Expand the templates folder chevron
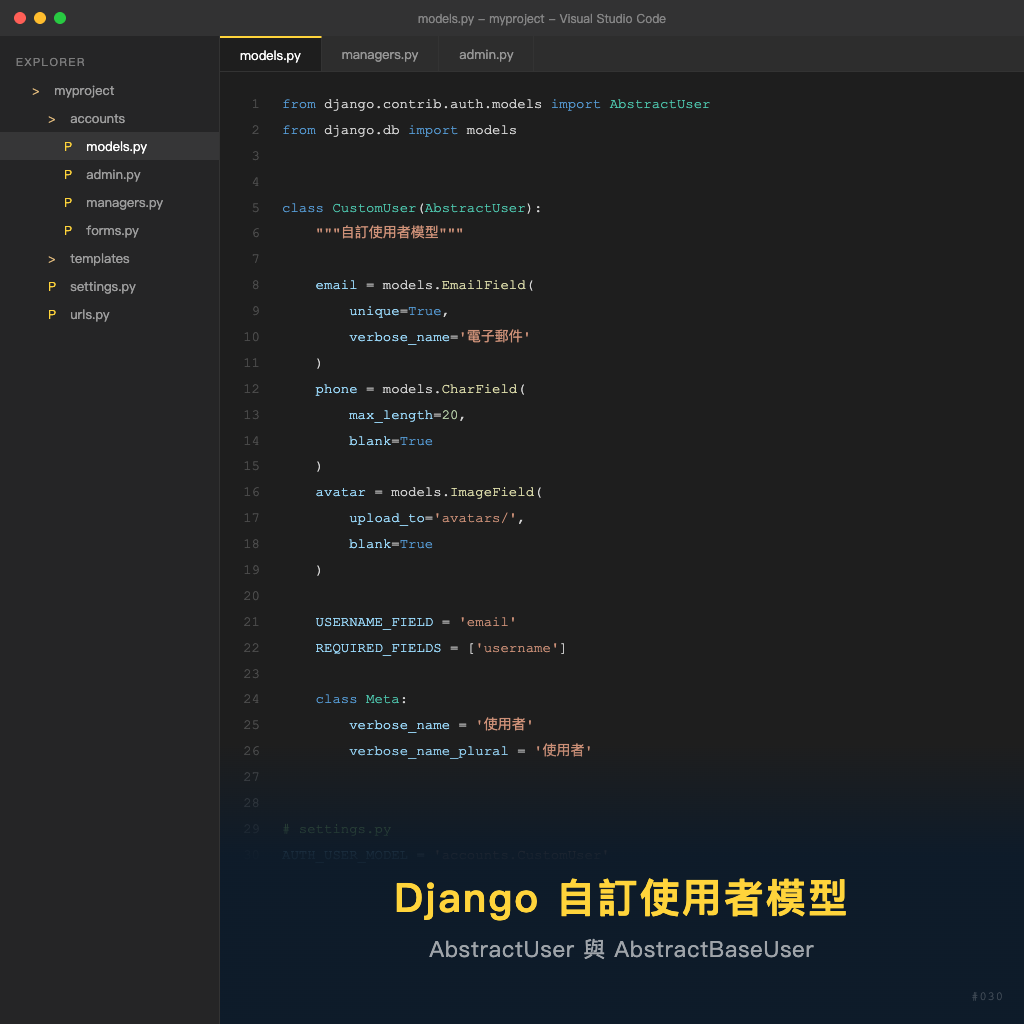 point(52,259)
